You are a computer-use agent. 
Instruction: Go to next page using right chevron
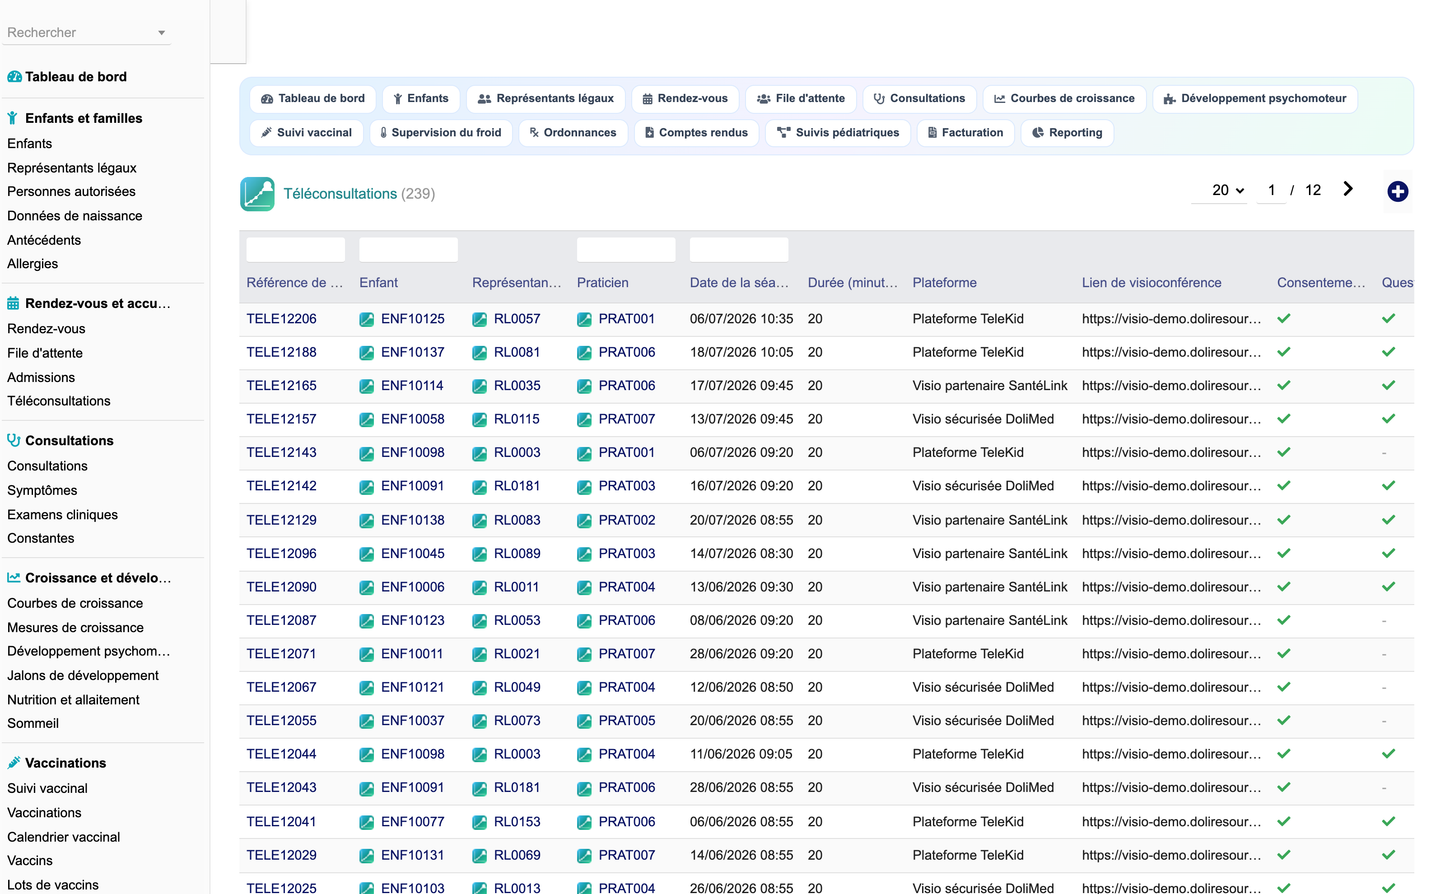tap(1348, 189)
